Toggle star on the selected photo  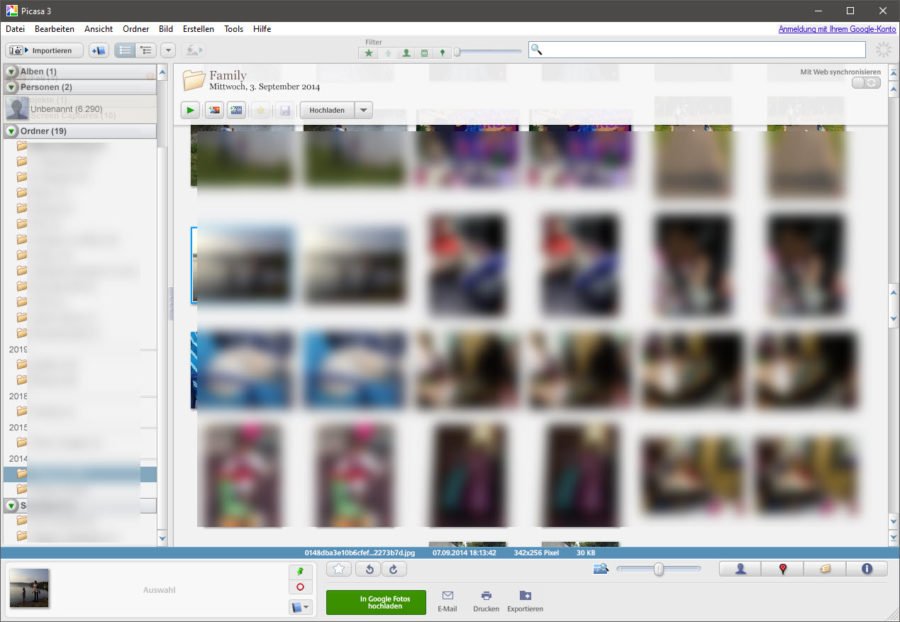(339, 569)
